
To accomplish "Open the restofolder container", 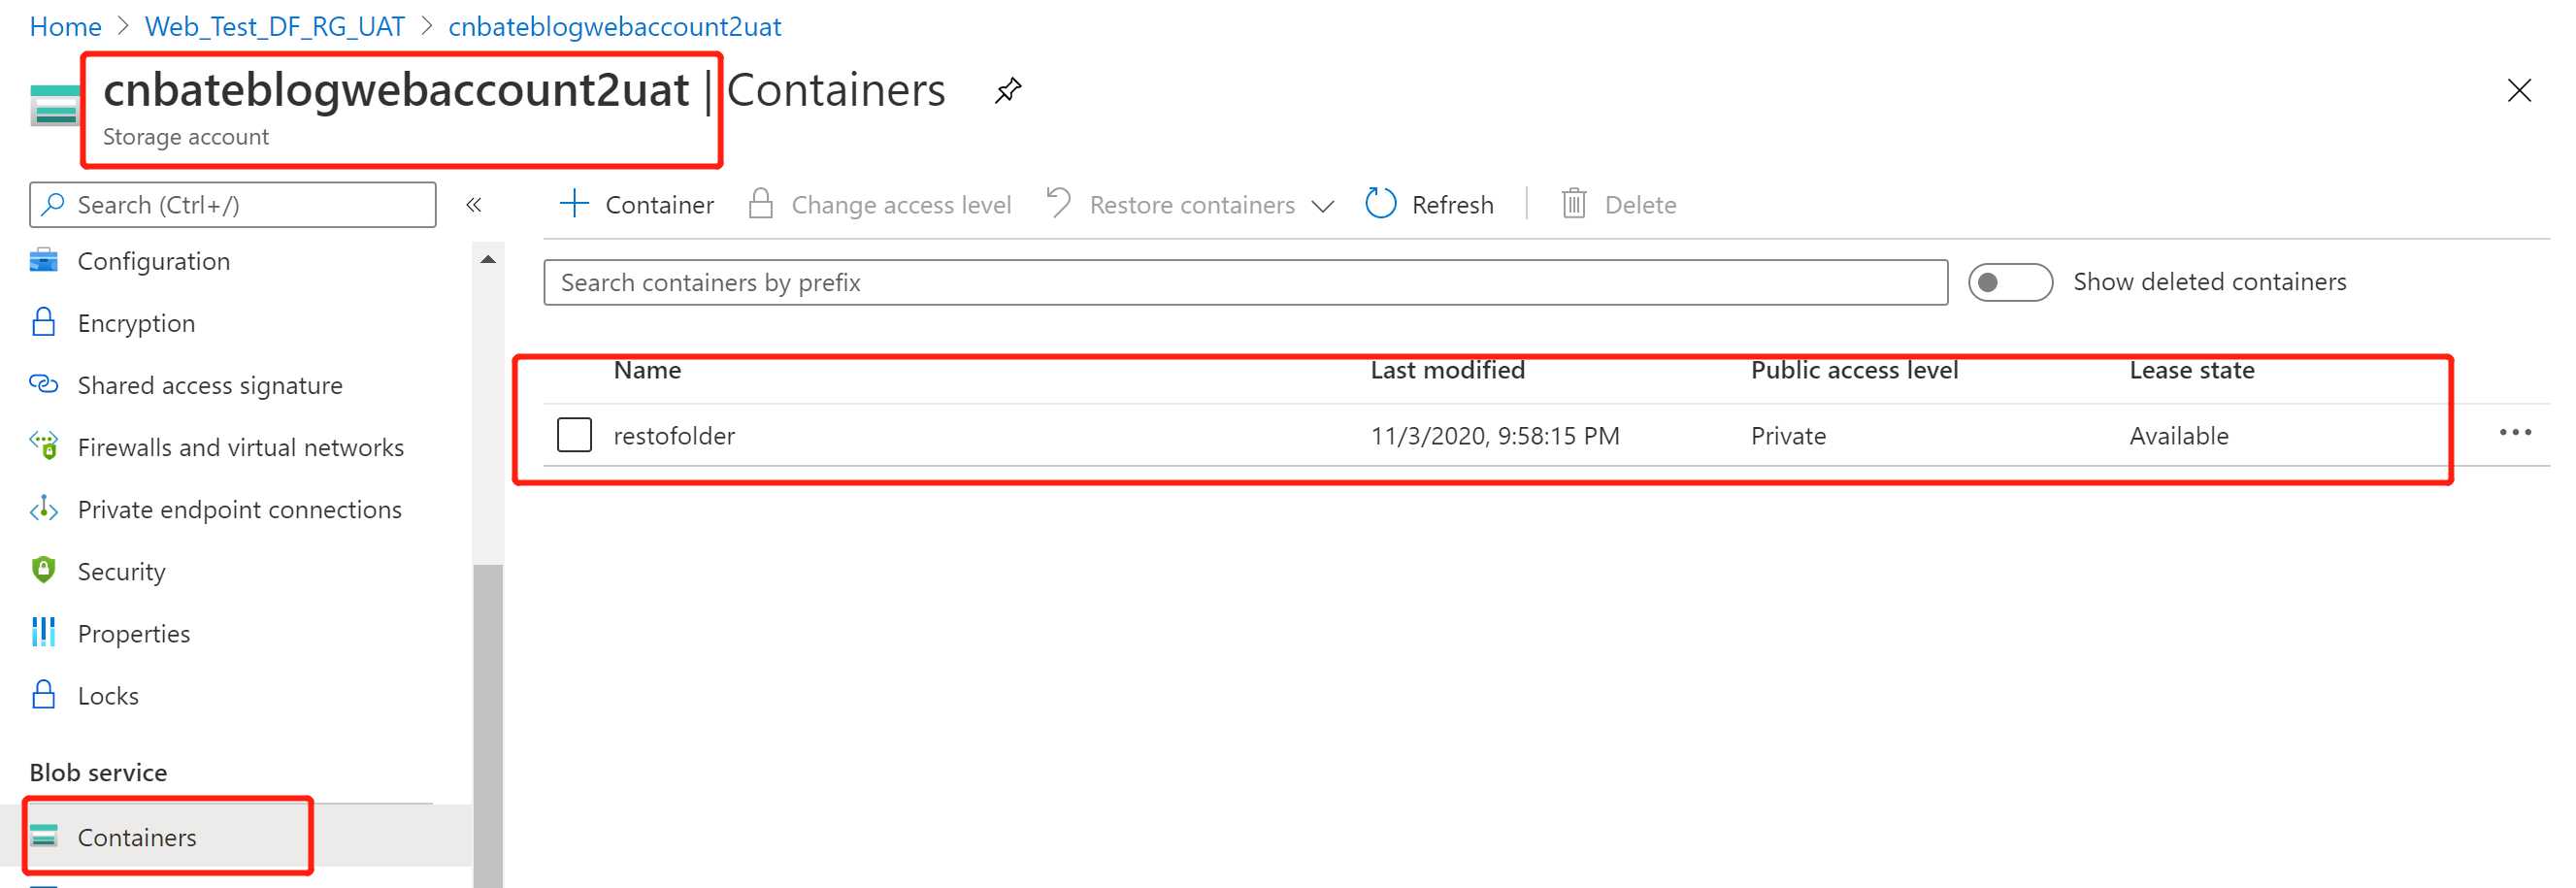I will tap(674, 436).
